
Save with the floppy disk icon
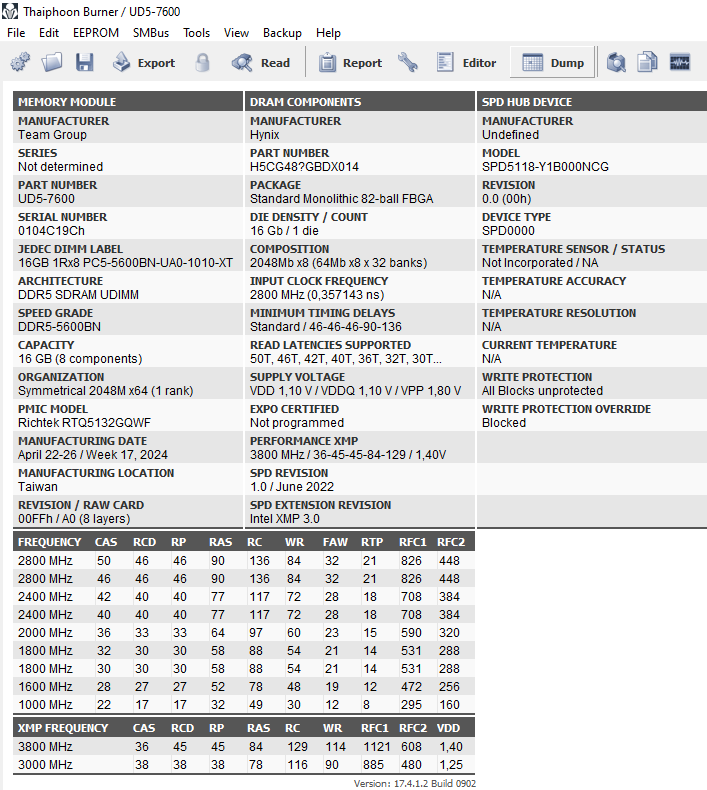click(x=84, y=62)
